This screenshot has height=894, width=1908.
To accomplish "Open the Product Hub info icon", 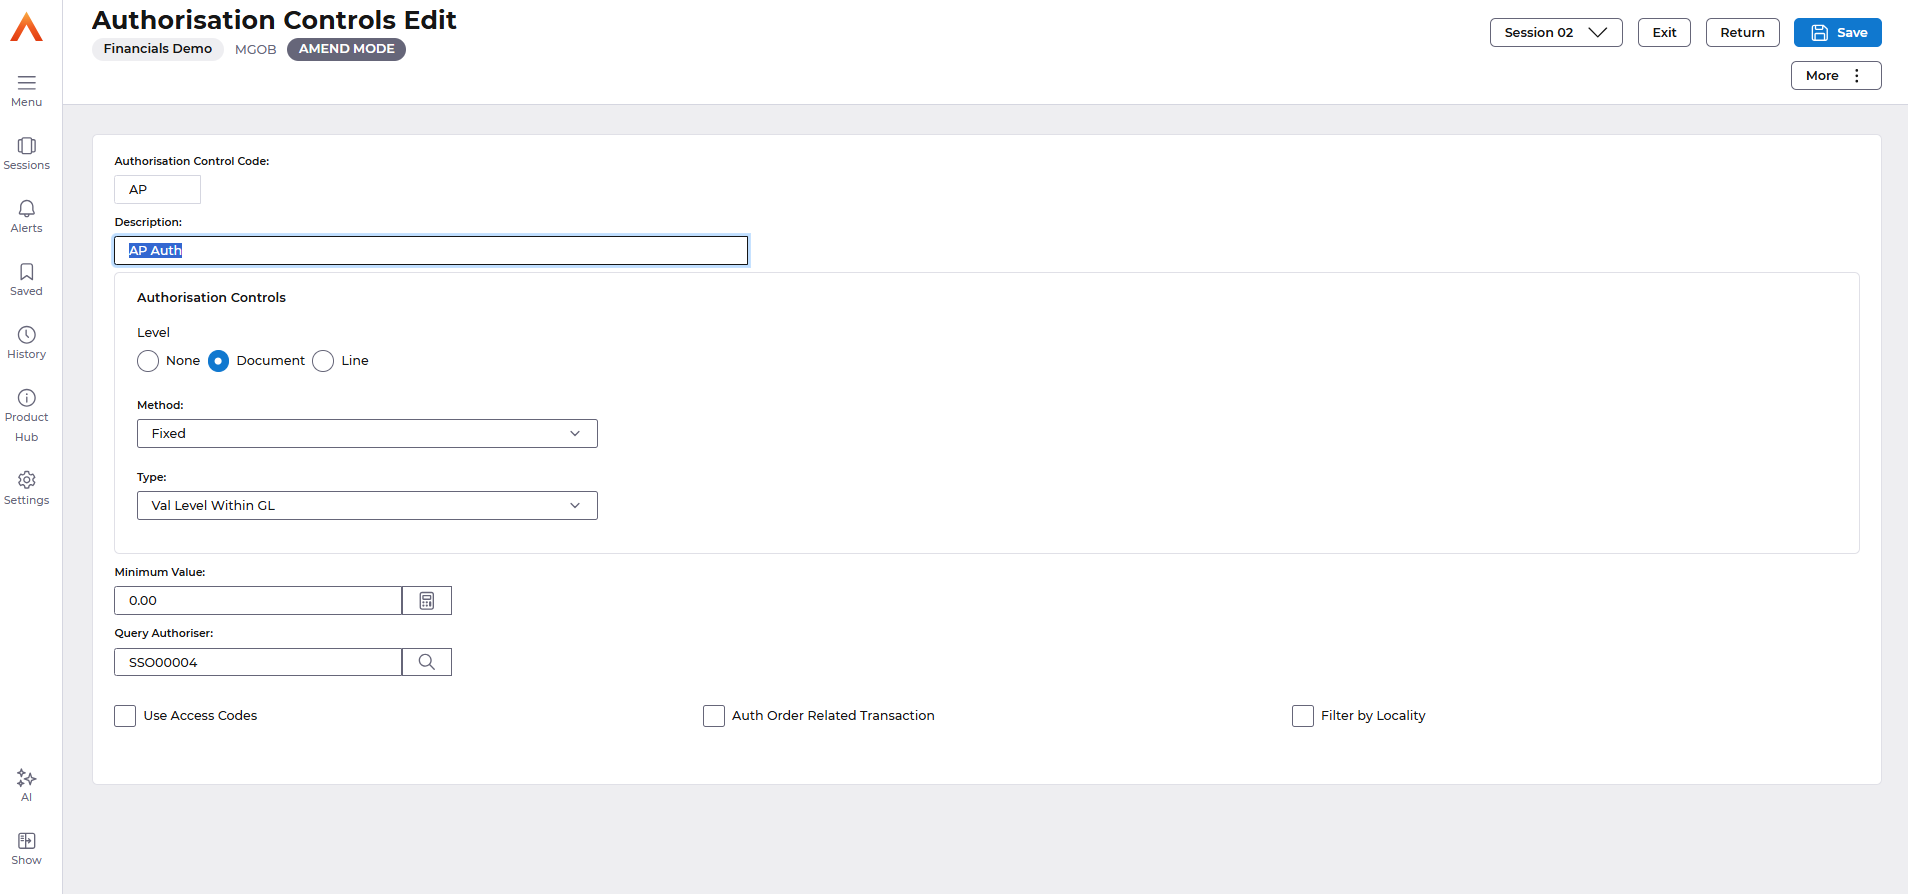I will click(27, 398).
